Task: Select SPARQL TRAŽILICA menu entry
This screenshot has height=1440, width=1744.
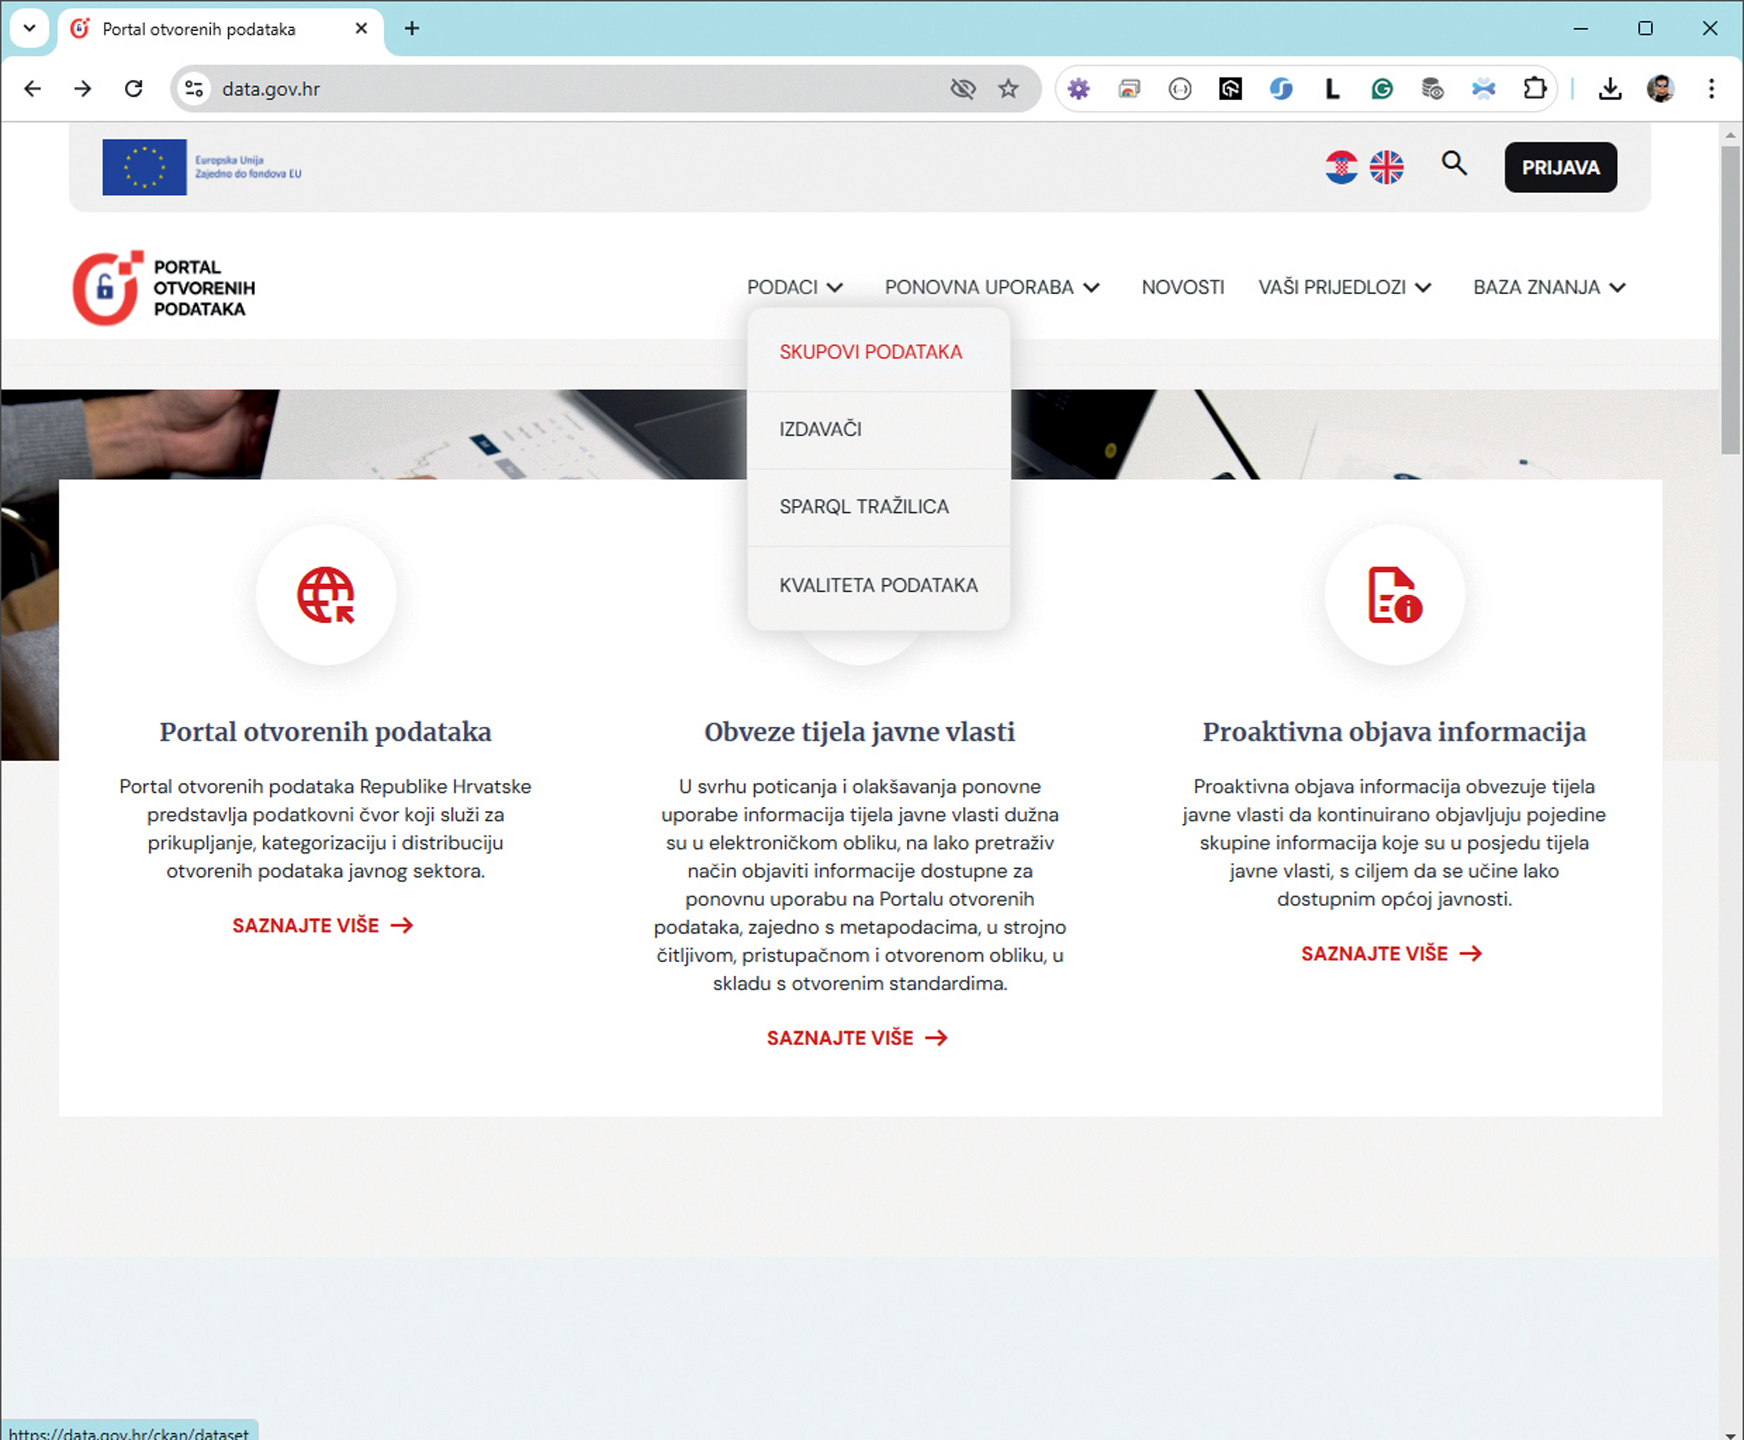Action: [864, 507]
